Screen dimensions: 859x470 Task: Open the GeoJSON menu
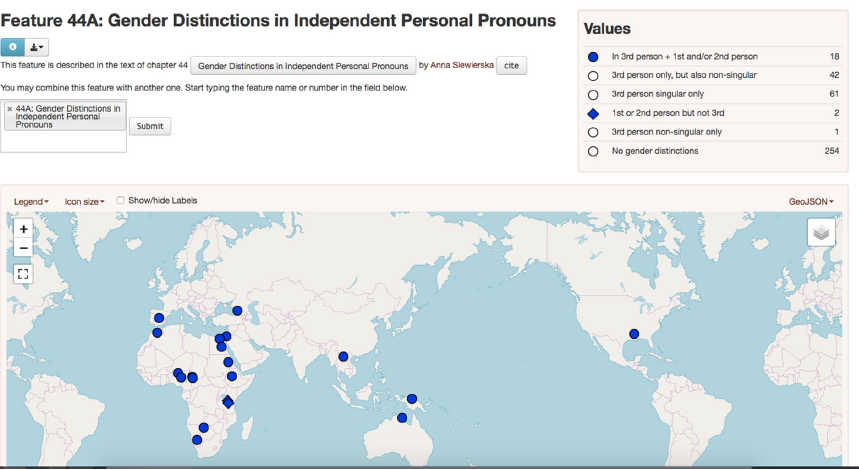point(810,201)
